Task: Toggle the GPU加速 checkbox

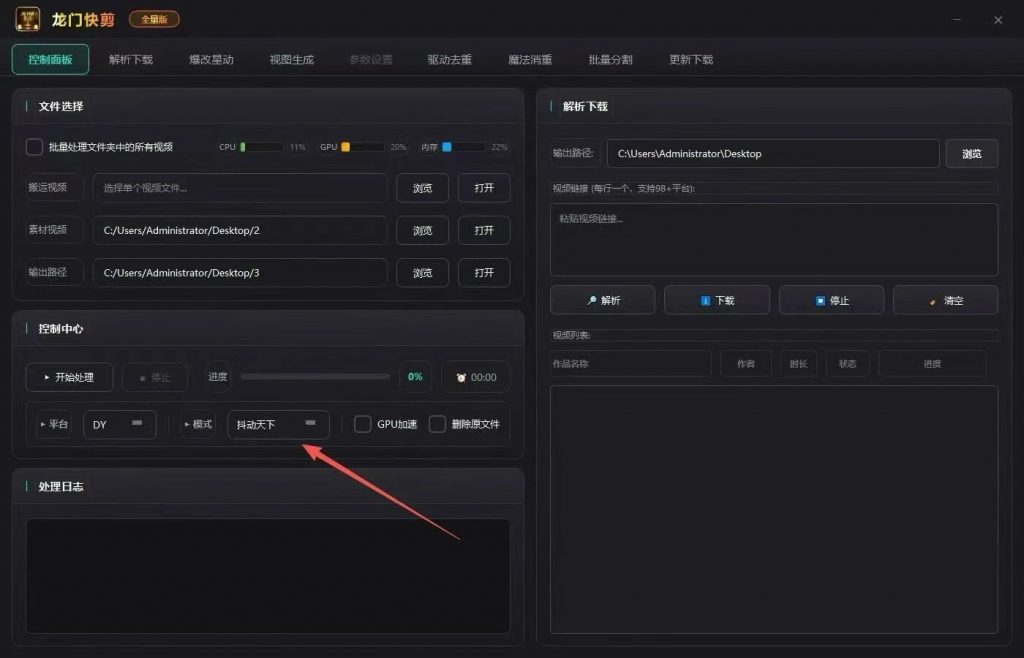Action: [363, 424]
